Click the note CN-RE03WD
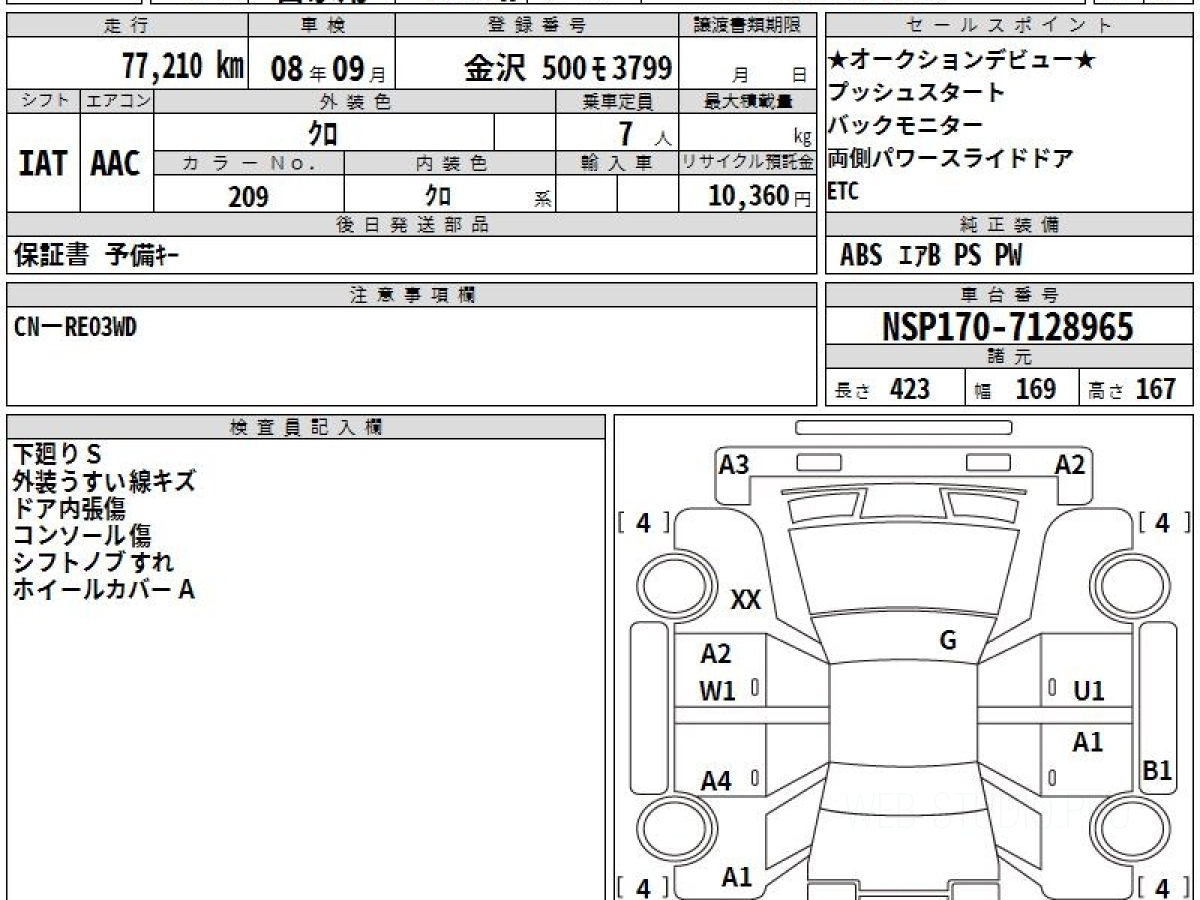1200x900 pixels. click(76, 326)
